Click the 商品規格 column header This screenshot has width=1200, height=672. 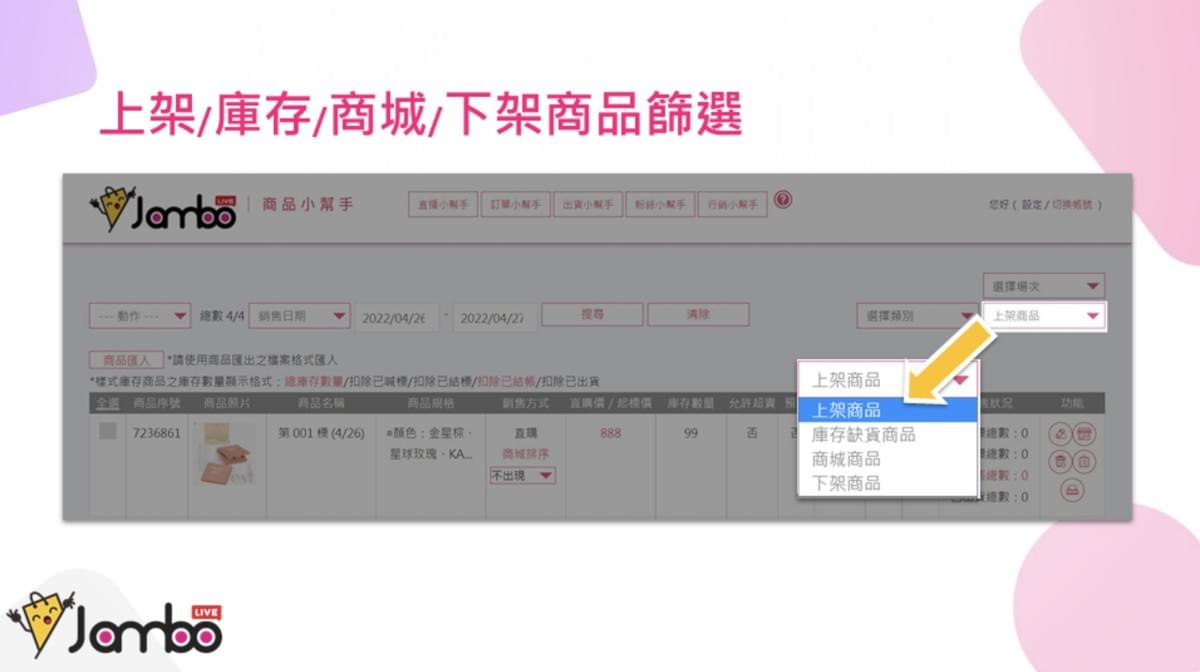431,403
